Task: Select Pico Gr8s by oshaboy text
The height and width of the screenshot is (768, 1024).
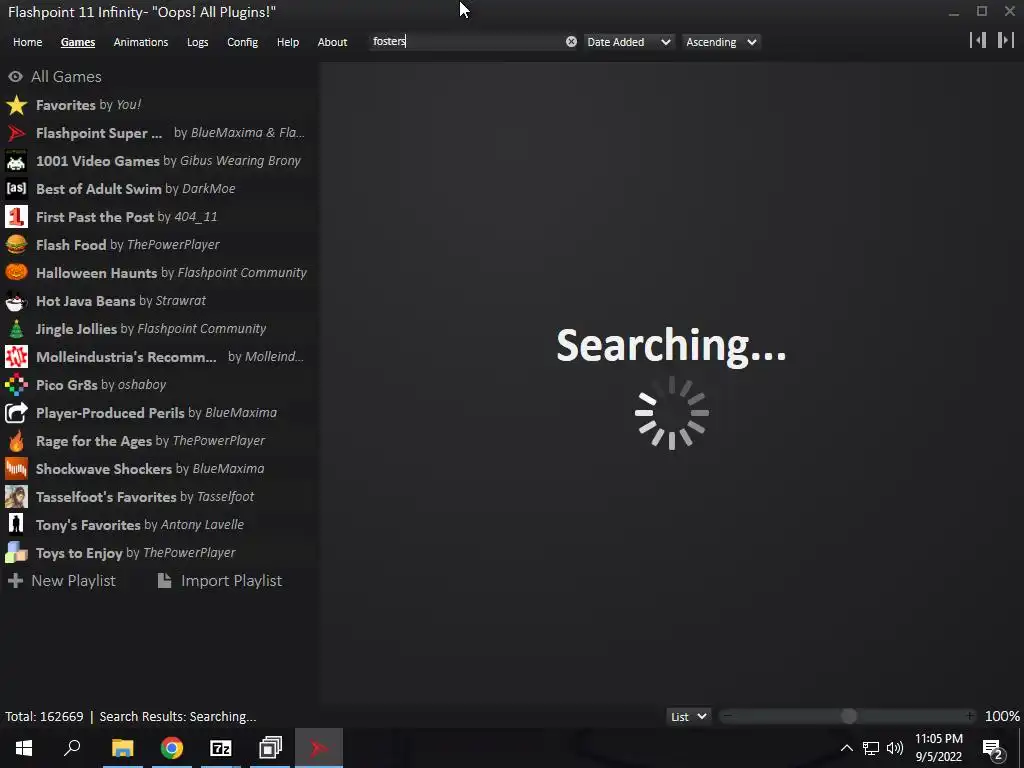Action: click(101, 385)
